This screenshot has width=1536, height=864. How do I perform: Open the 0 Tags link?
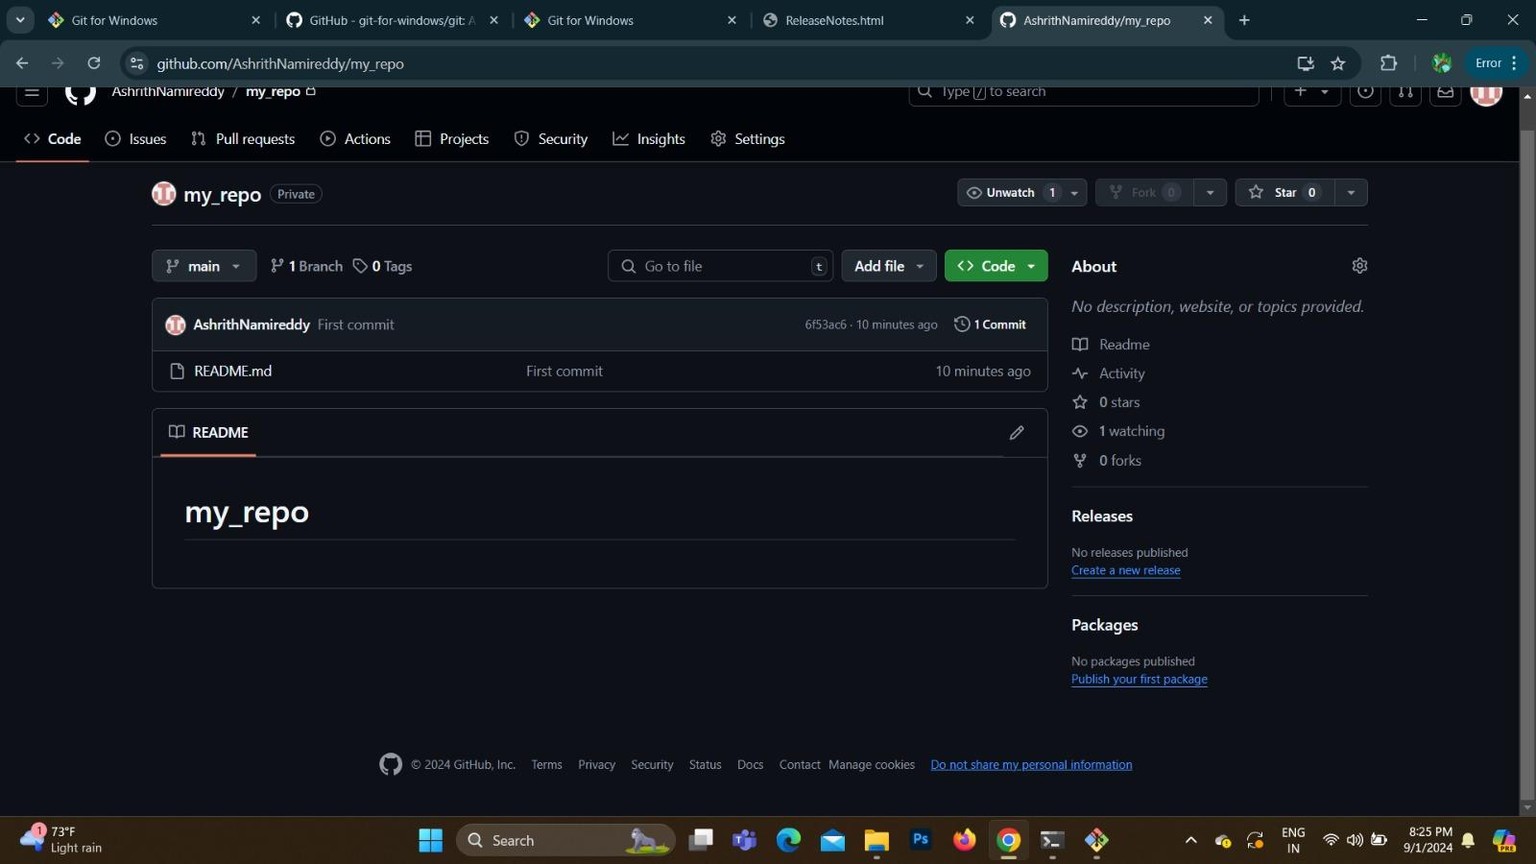382,266
